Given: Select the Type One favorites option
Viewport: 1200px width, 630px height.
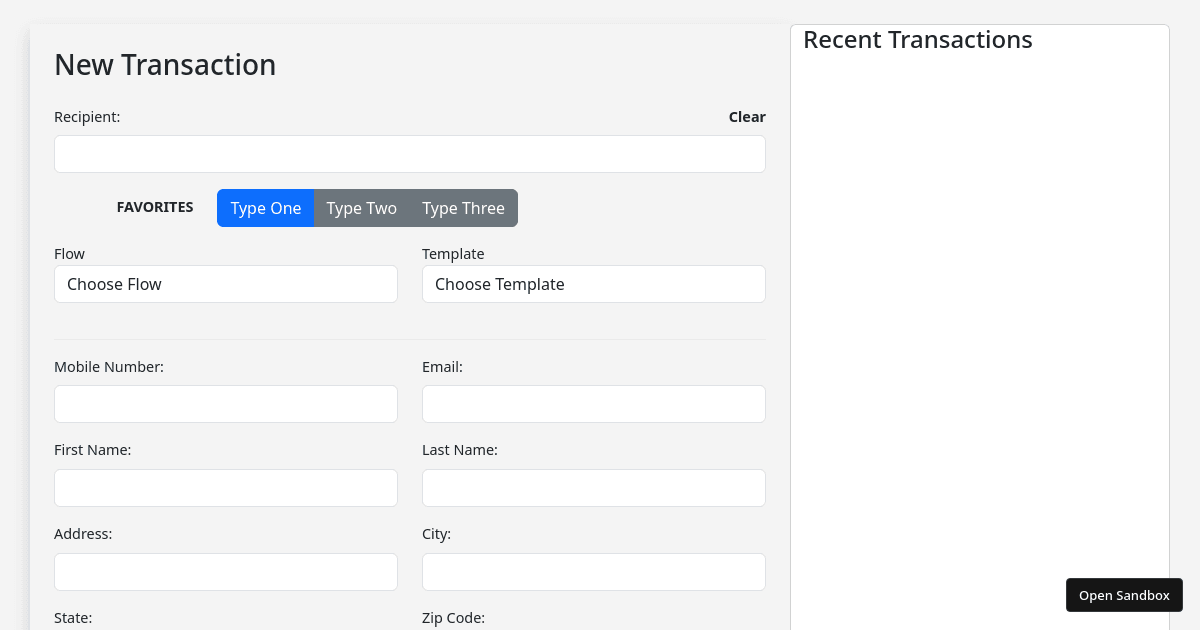Looking at the screenshot, I should point(265,208).
